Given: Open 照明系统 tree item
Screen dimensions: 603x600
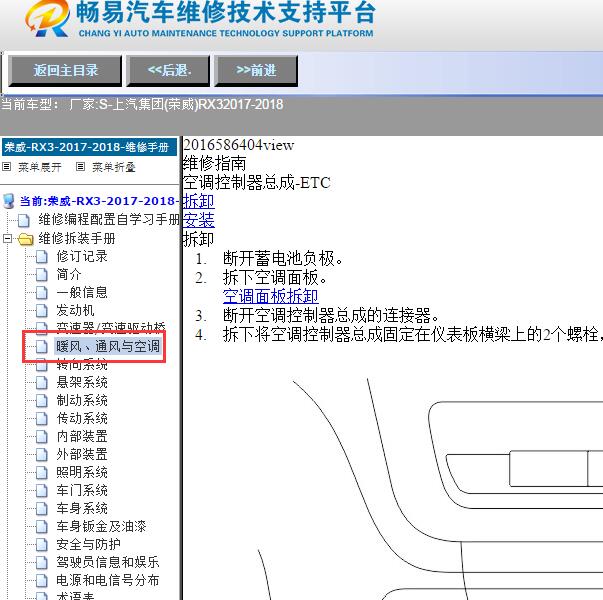Looking at the screenshot, I should pyautogui.click(x=82, y=472).
